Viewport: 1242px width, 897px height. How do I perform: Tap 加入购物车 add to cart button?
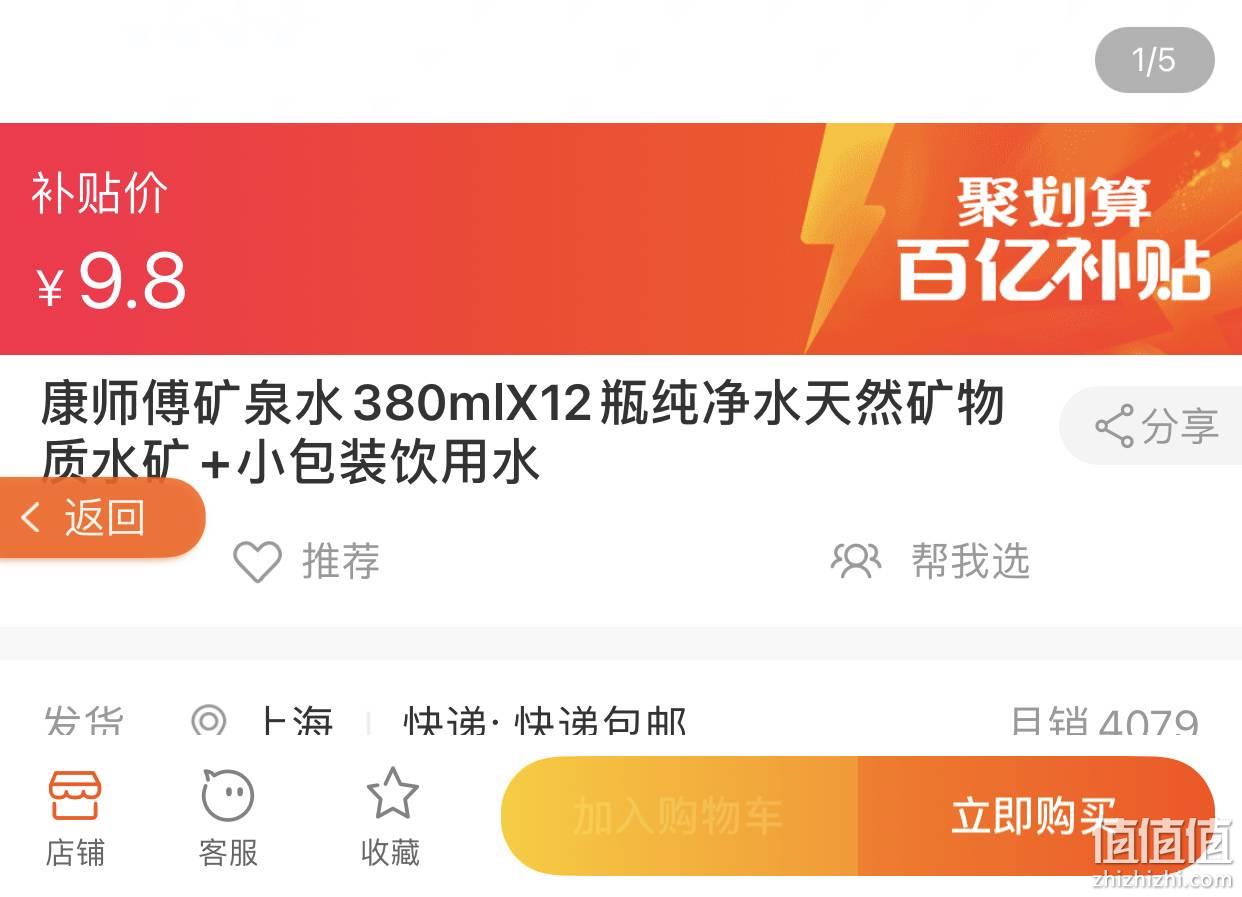click(679, 816)
